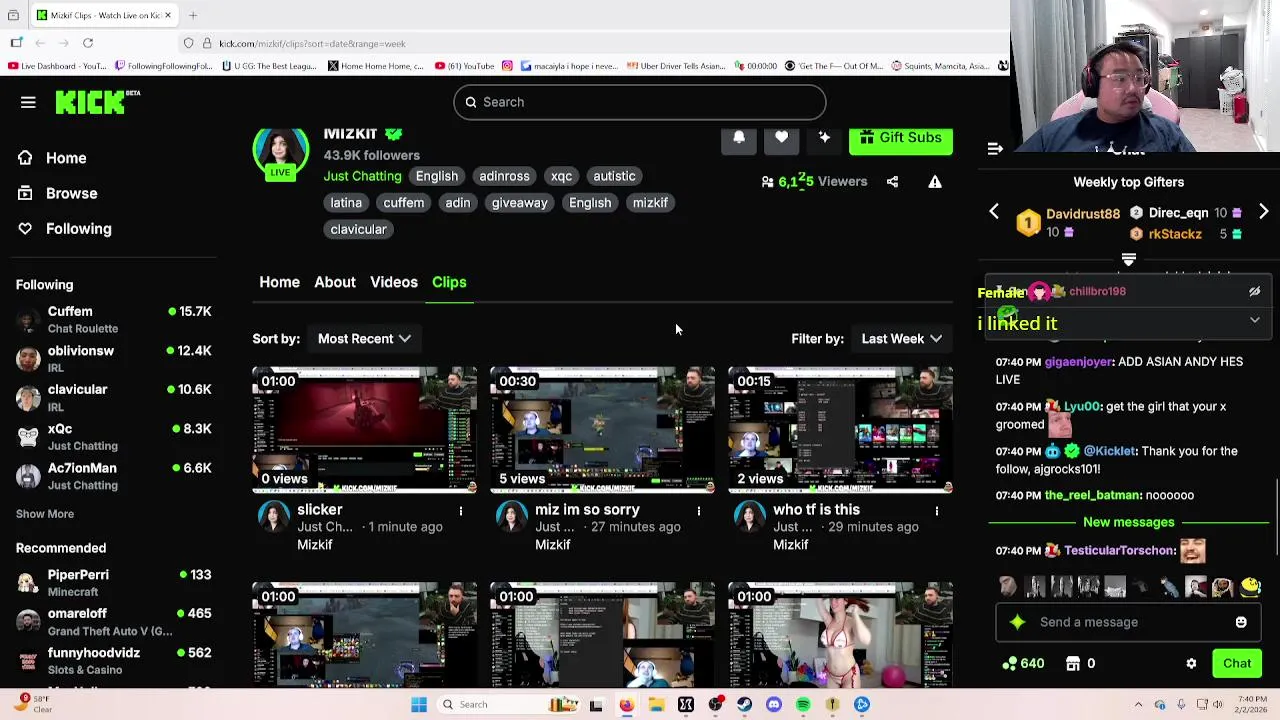The height and width of the screenshot is (720, 1280).
Task: Click Show More under Following
Action: 45,514
